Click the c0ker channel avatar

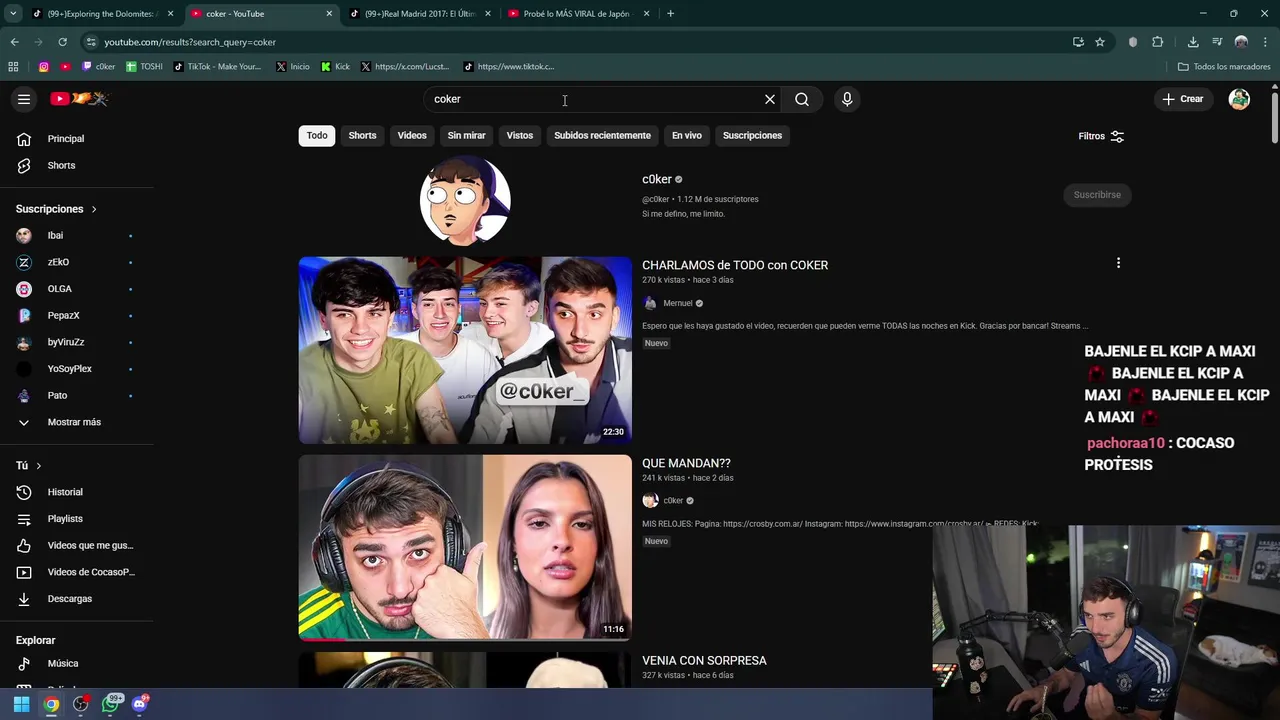465,200
